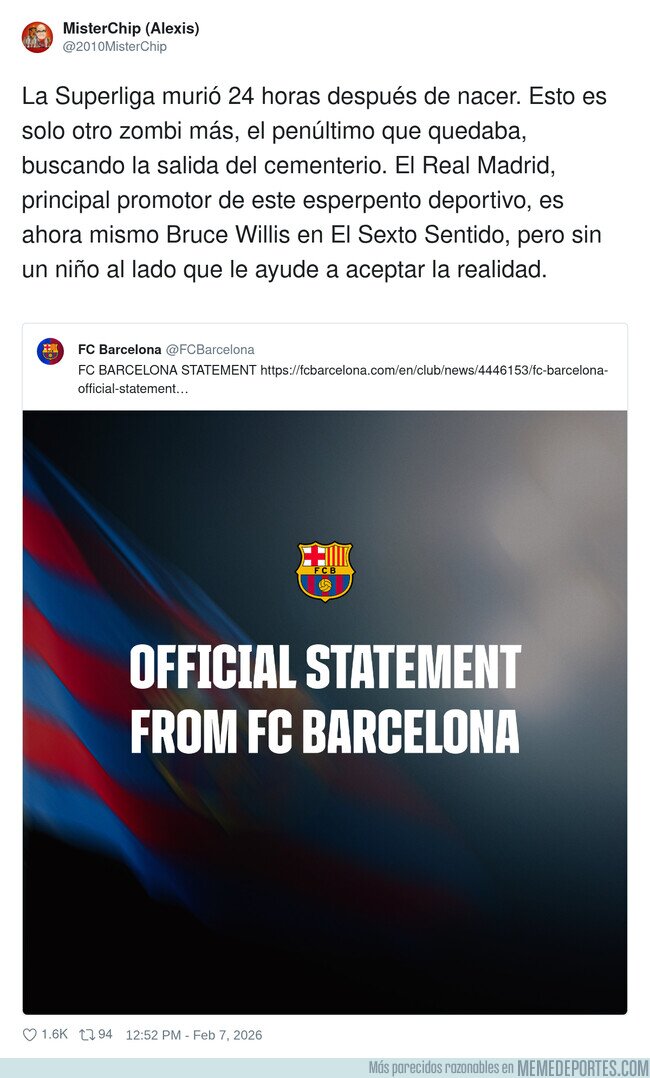Select the FCB badge inside the statement image

click(323, 570)
